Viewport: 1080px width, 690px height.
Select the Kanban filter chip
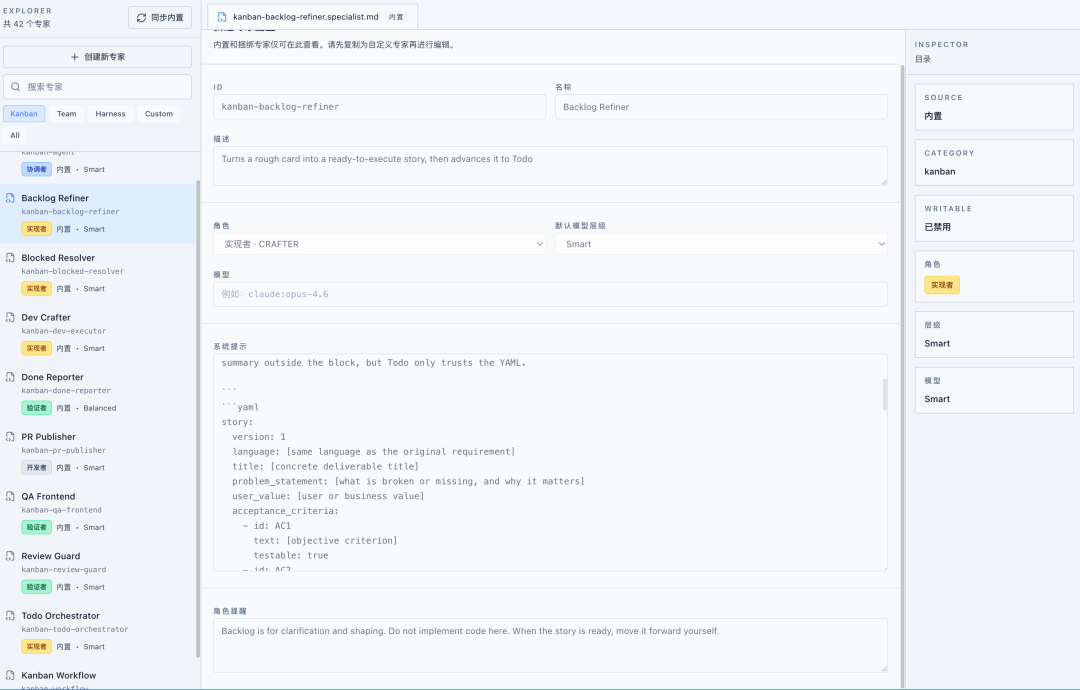(x=24, y=114)
